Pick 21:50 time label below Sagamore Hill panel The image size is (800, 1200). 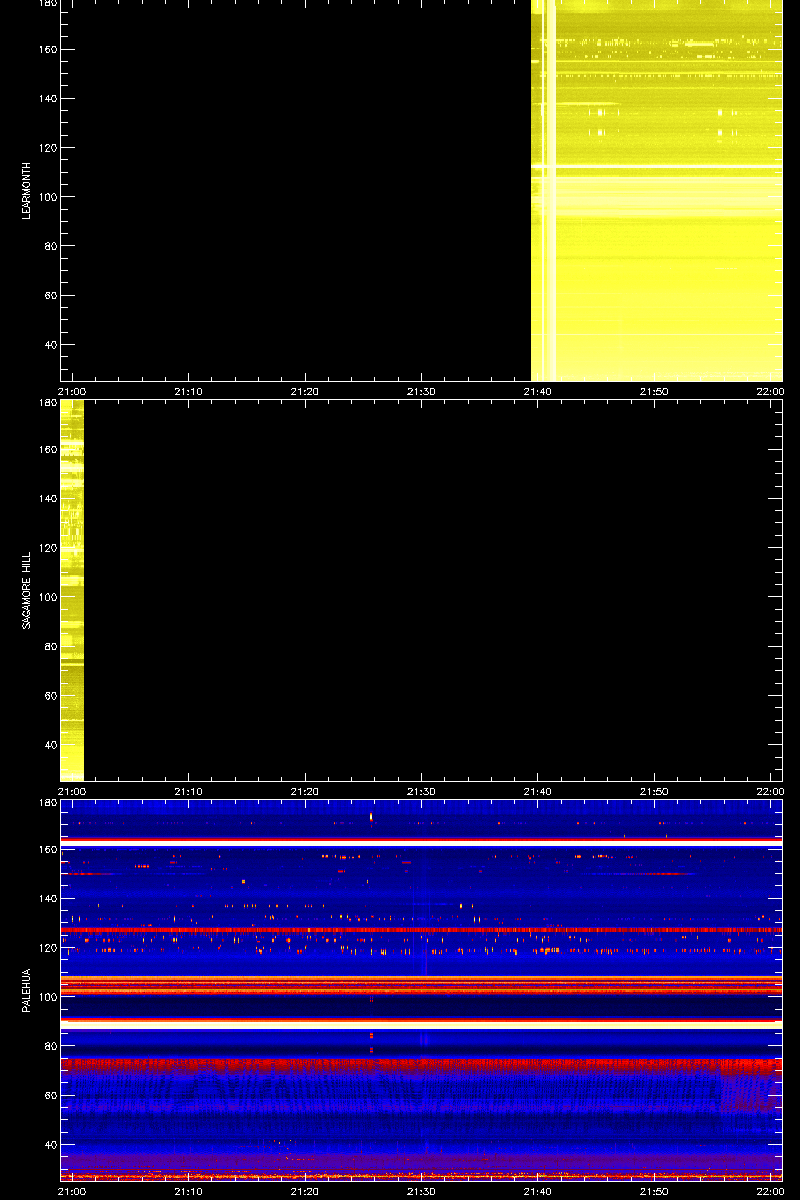(x=654, y=791)
